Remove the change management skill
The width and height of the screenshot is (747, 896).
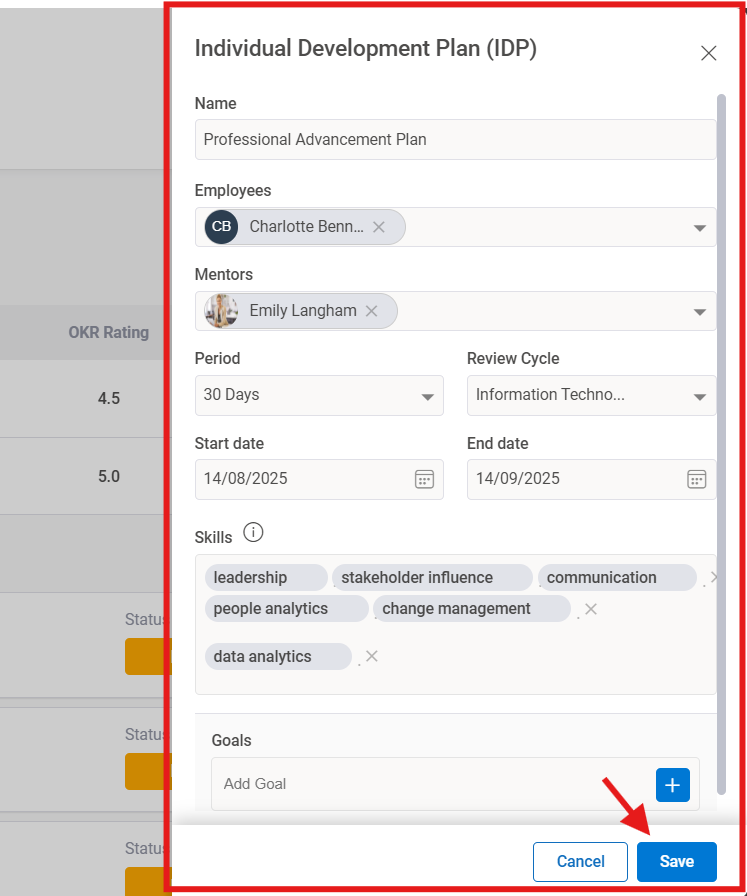point(591,609)
